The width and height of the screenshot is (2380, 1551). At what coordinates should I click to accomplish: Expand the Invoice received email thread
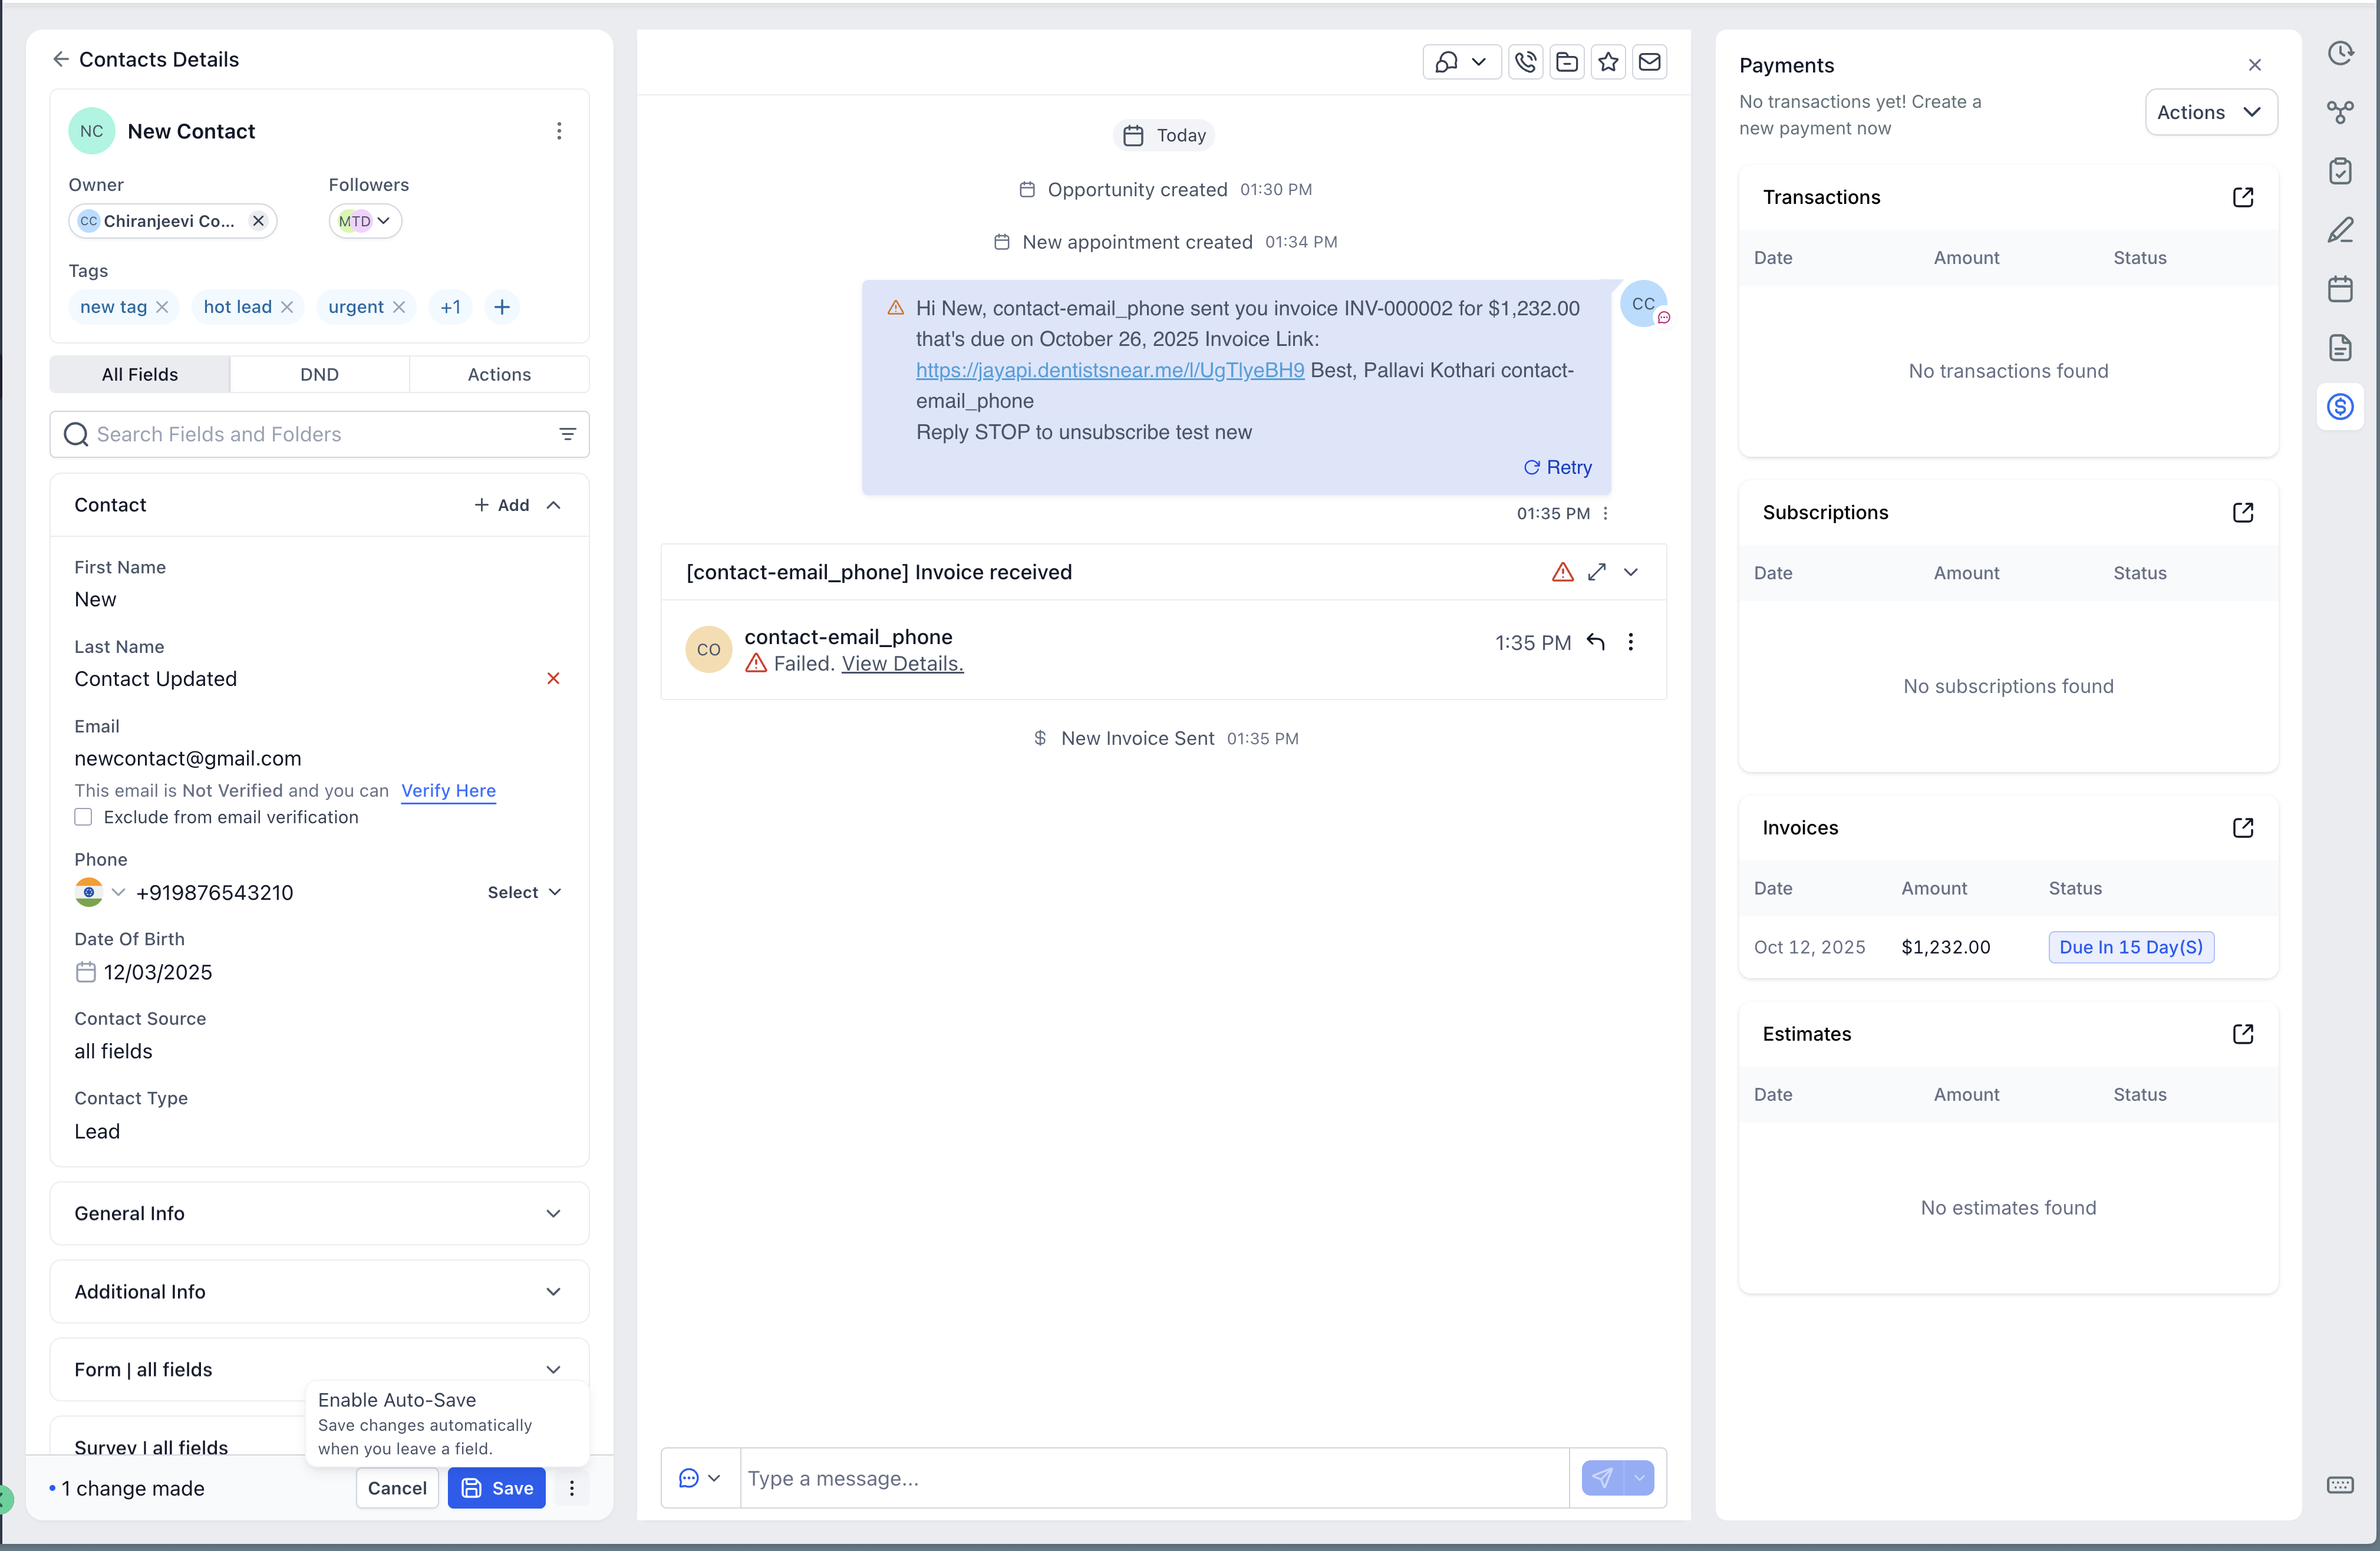pyautogui.click(x=1597, y=572)
